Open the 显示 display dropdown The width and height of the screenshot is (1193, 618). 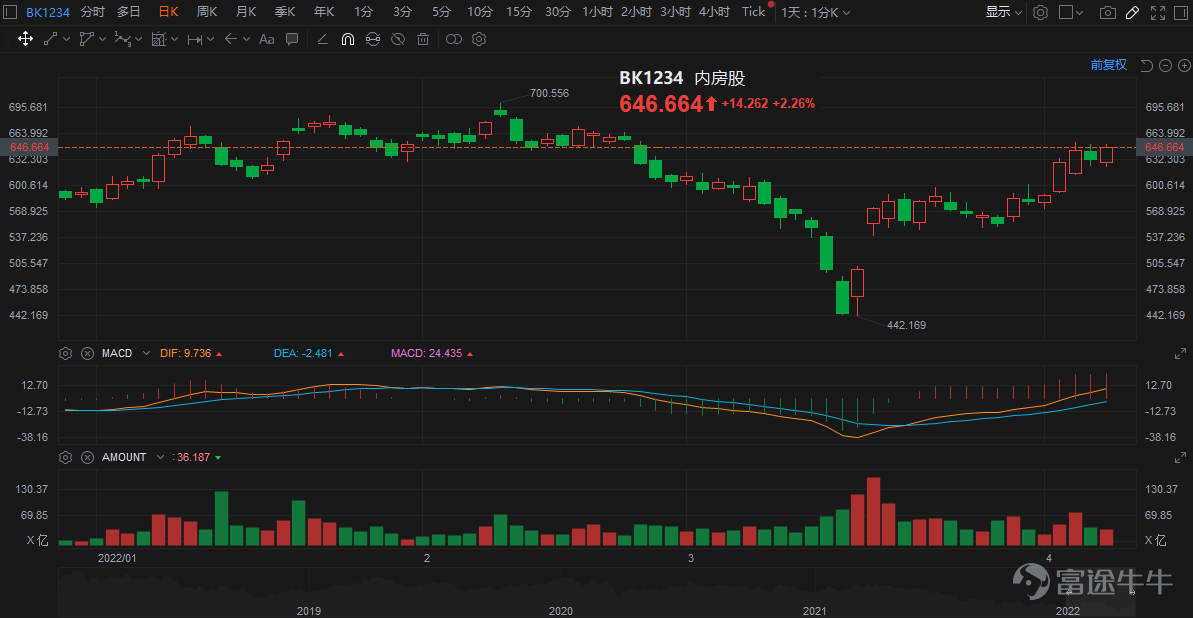click(1004, 12)
